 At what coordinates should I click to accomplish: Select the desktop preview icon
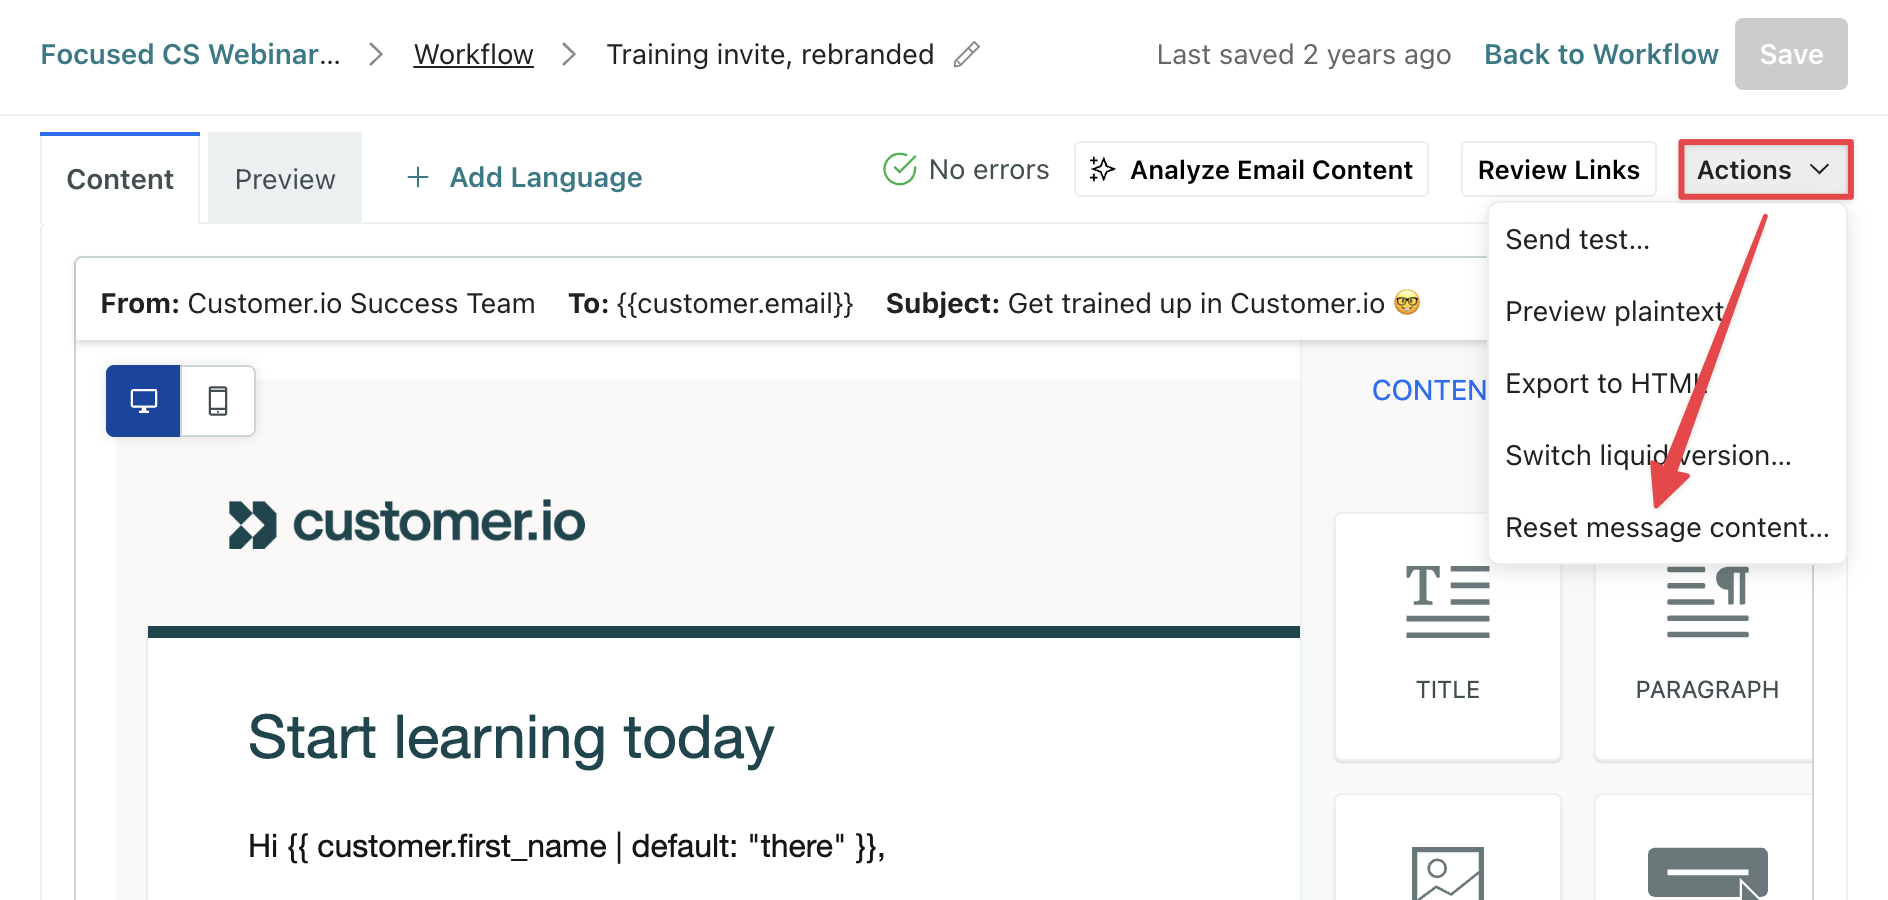[x=143, y=400]
